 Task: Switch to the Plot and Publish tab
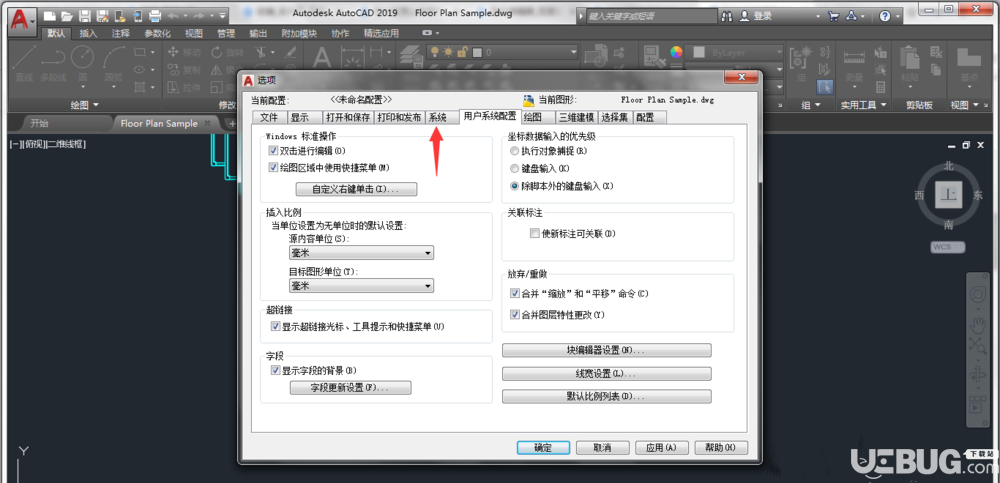click(x=399, y=117)
